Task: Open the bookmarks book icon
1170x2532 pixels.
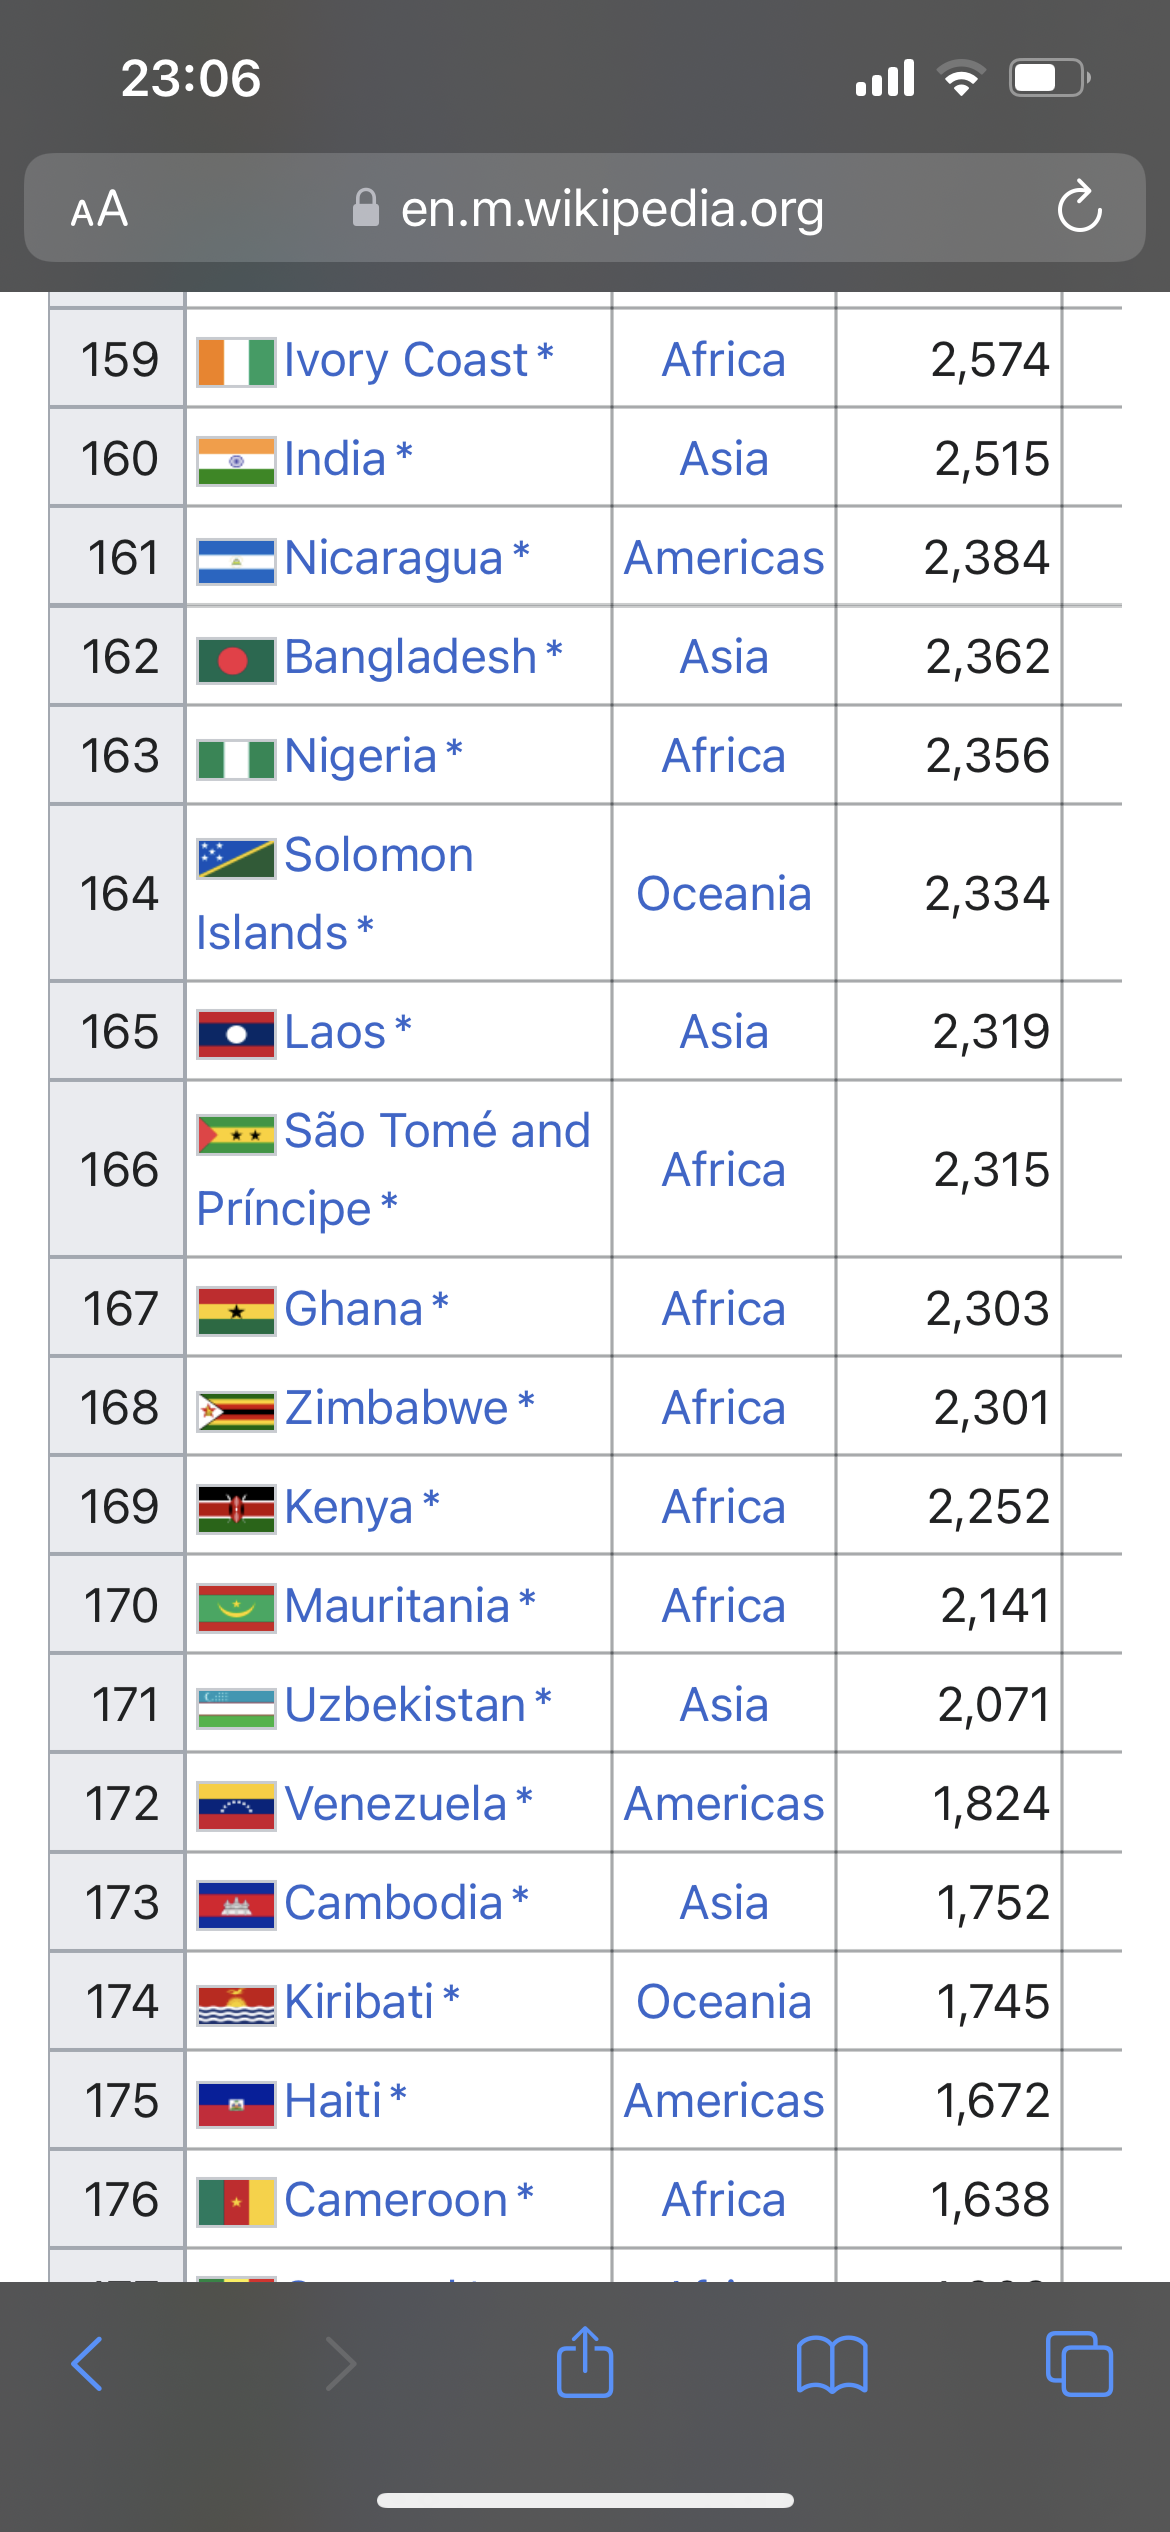Action: click(x=832, y=2365)
